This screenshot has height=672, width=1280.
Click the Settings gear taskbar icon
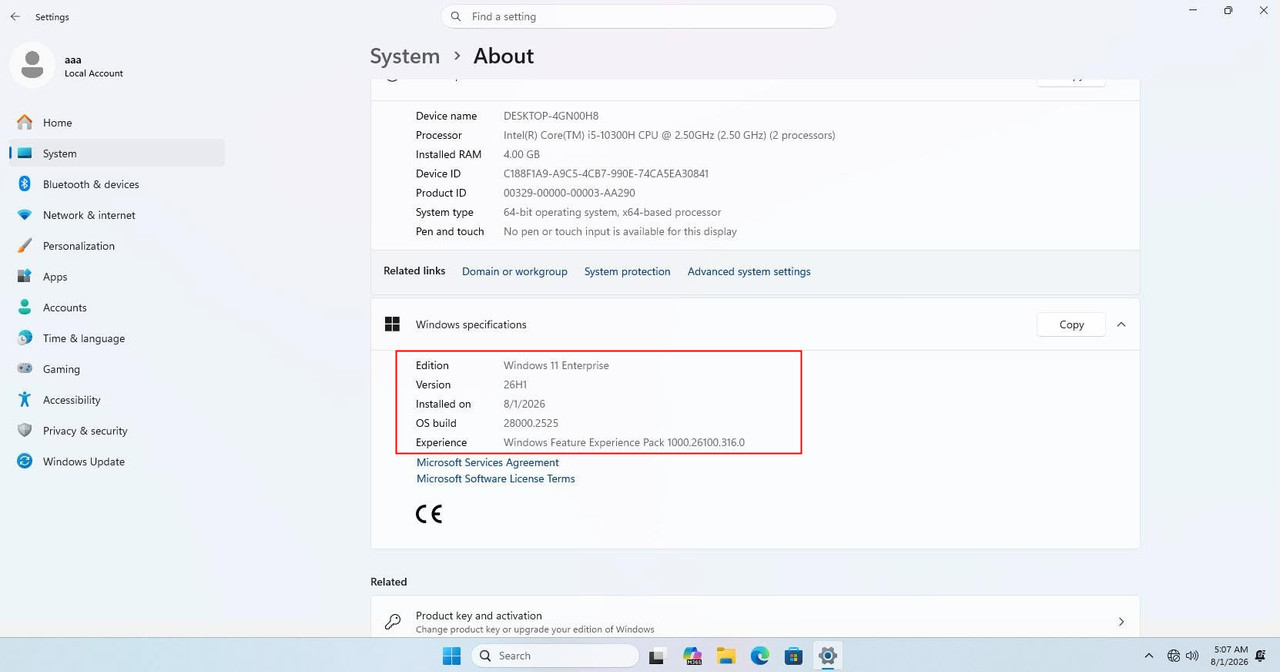[x=827, y=656]
